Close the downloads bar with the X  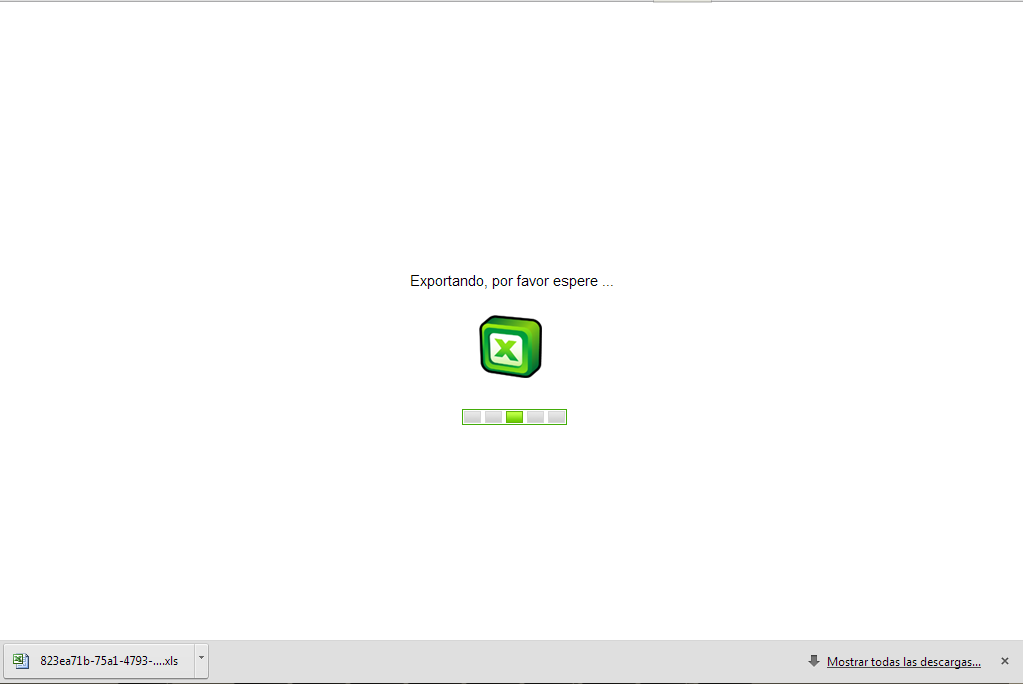[1004, 661]
